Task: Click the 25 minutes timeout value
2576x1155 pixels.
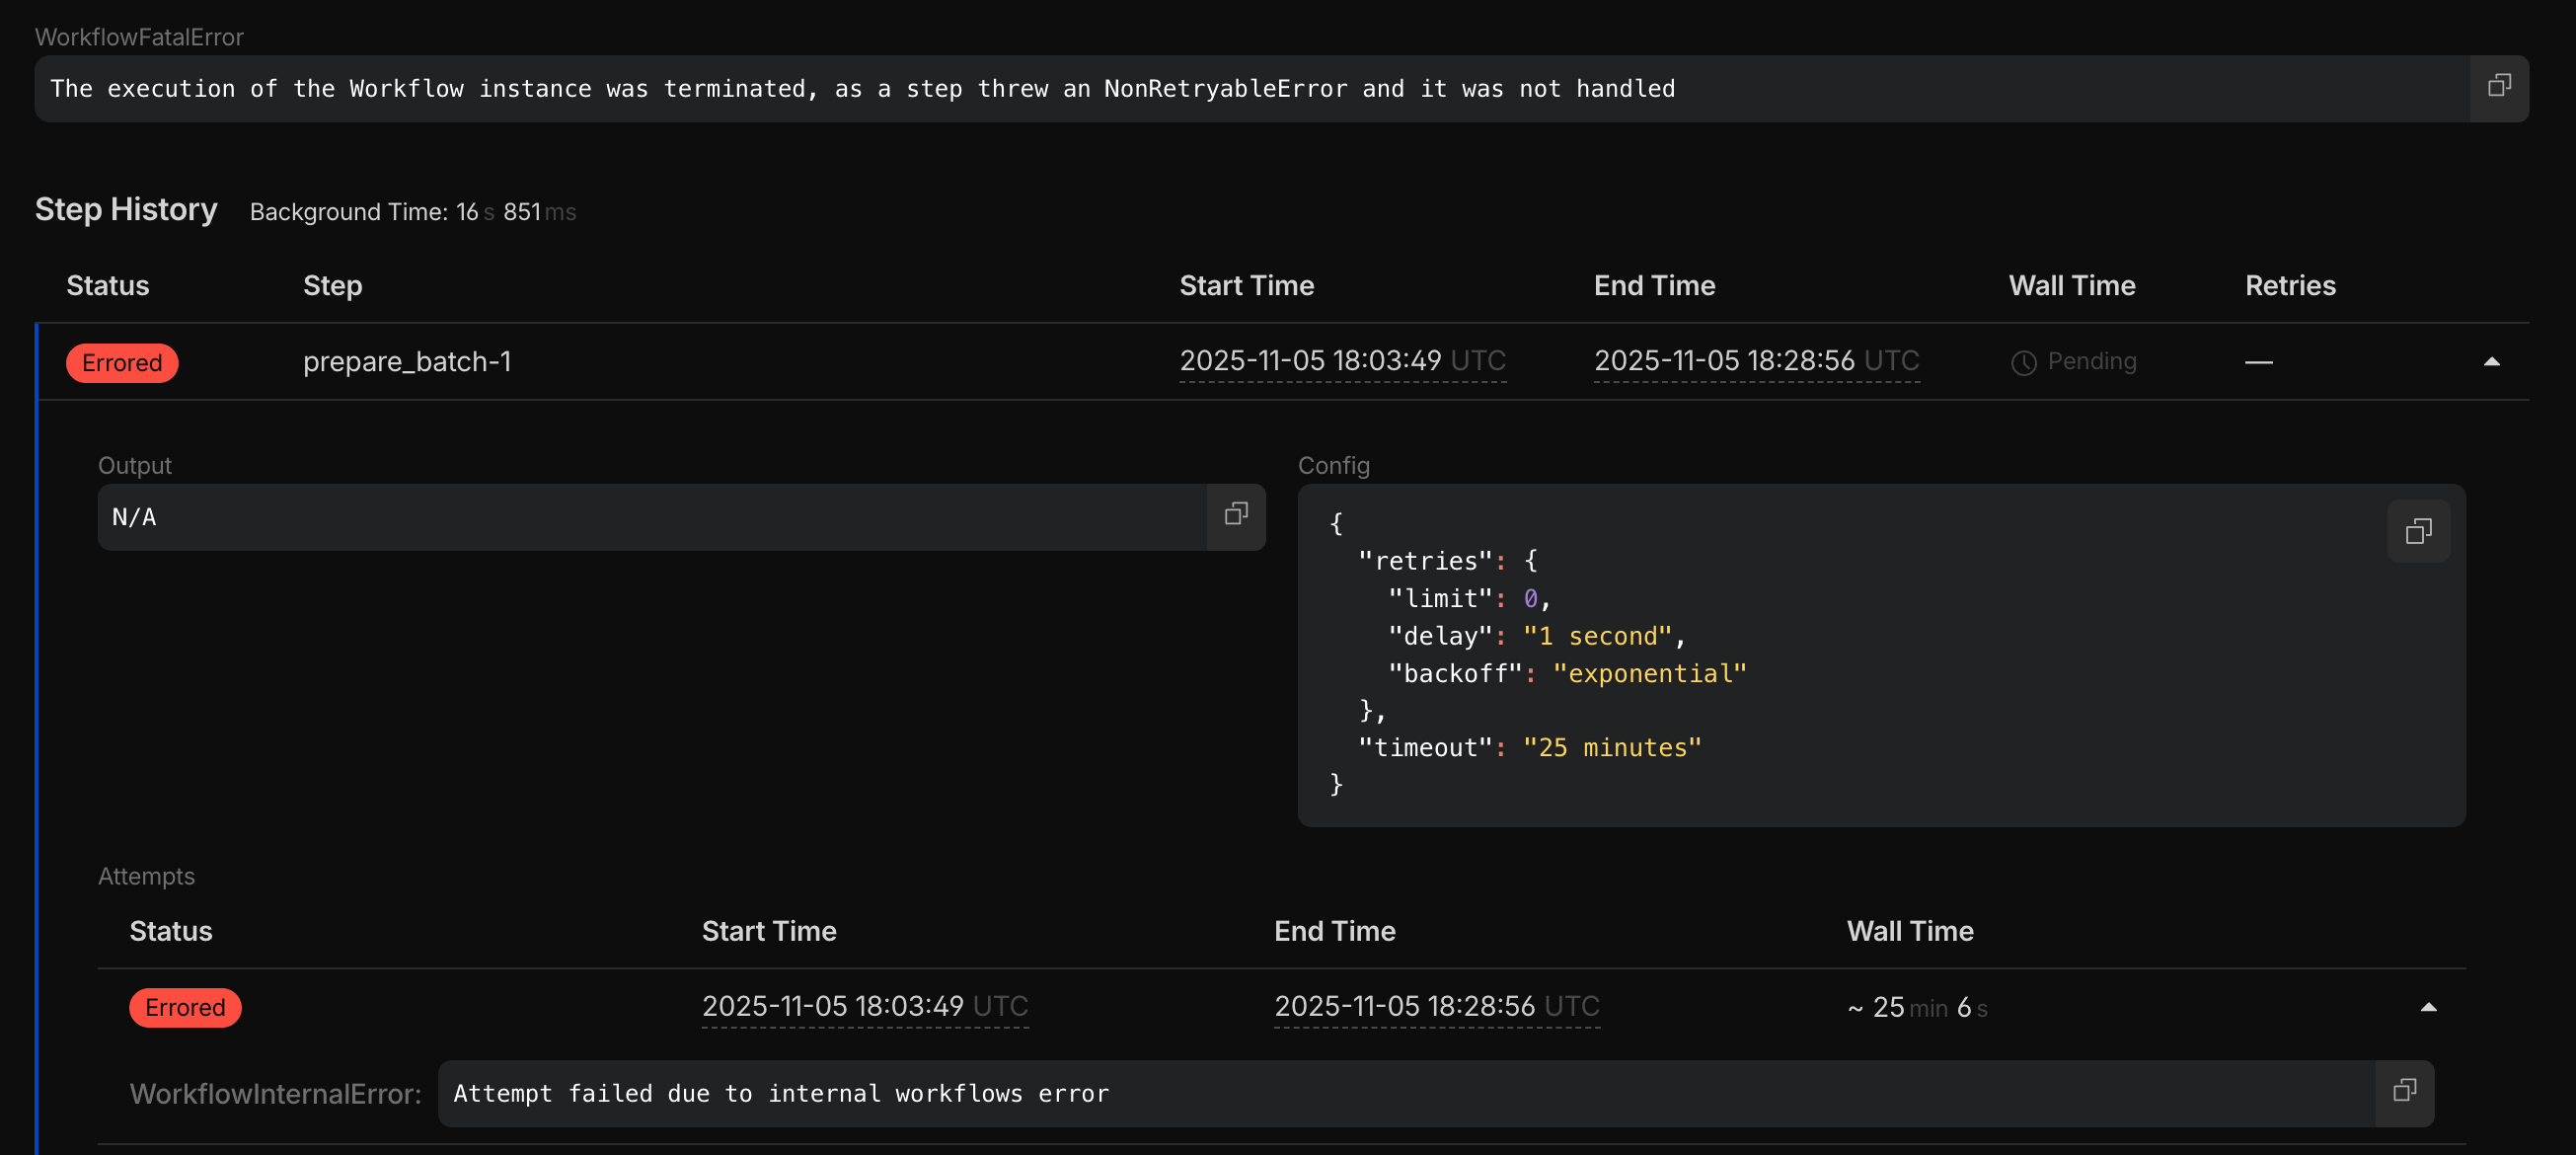Action: pyautogui.click(x=1611, y=747)
